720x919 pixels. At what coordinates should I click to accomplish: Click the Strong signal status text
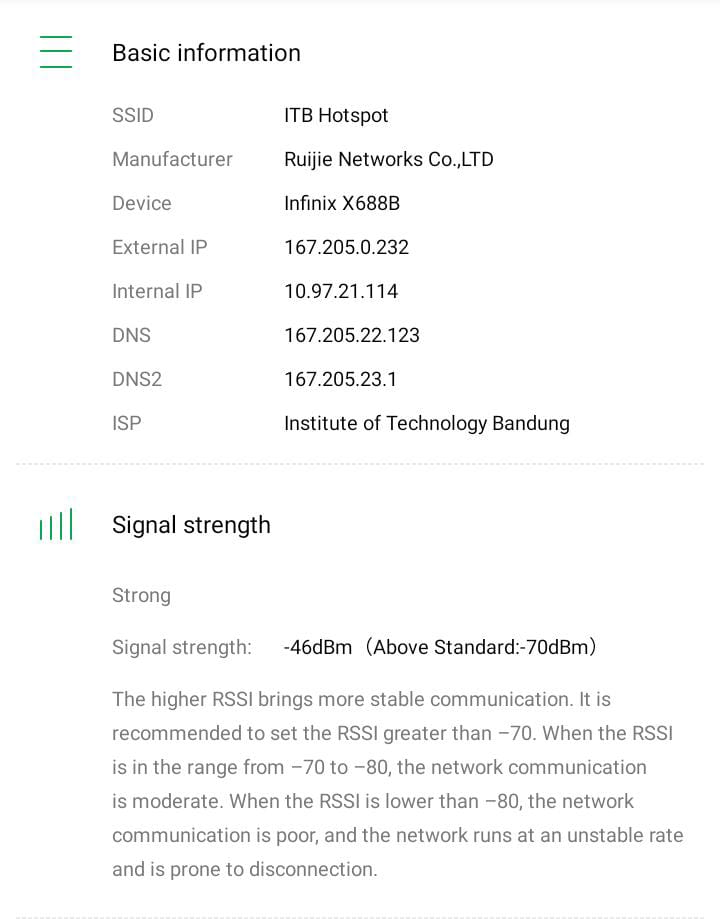[141, 595]
